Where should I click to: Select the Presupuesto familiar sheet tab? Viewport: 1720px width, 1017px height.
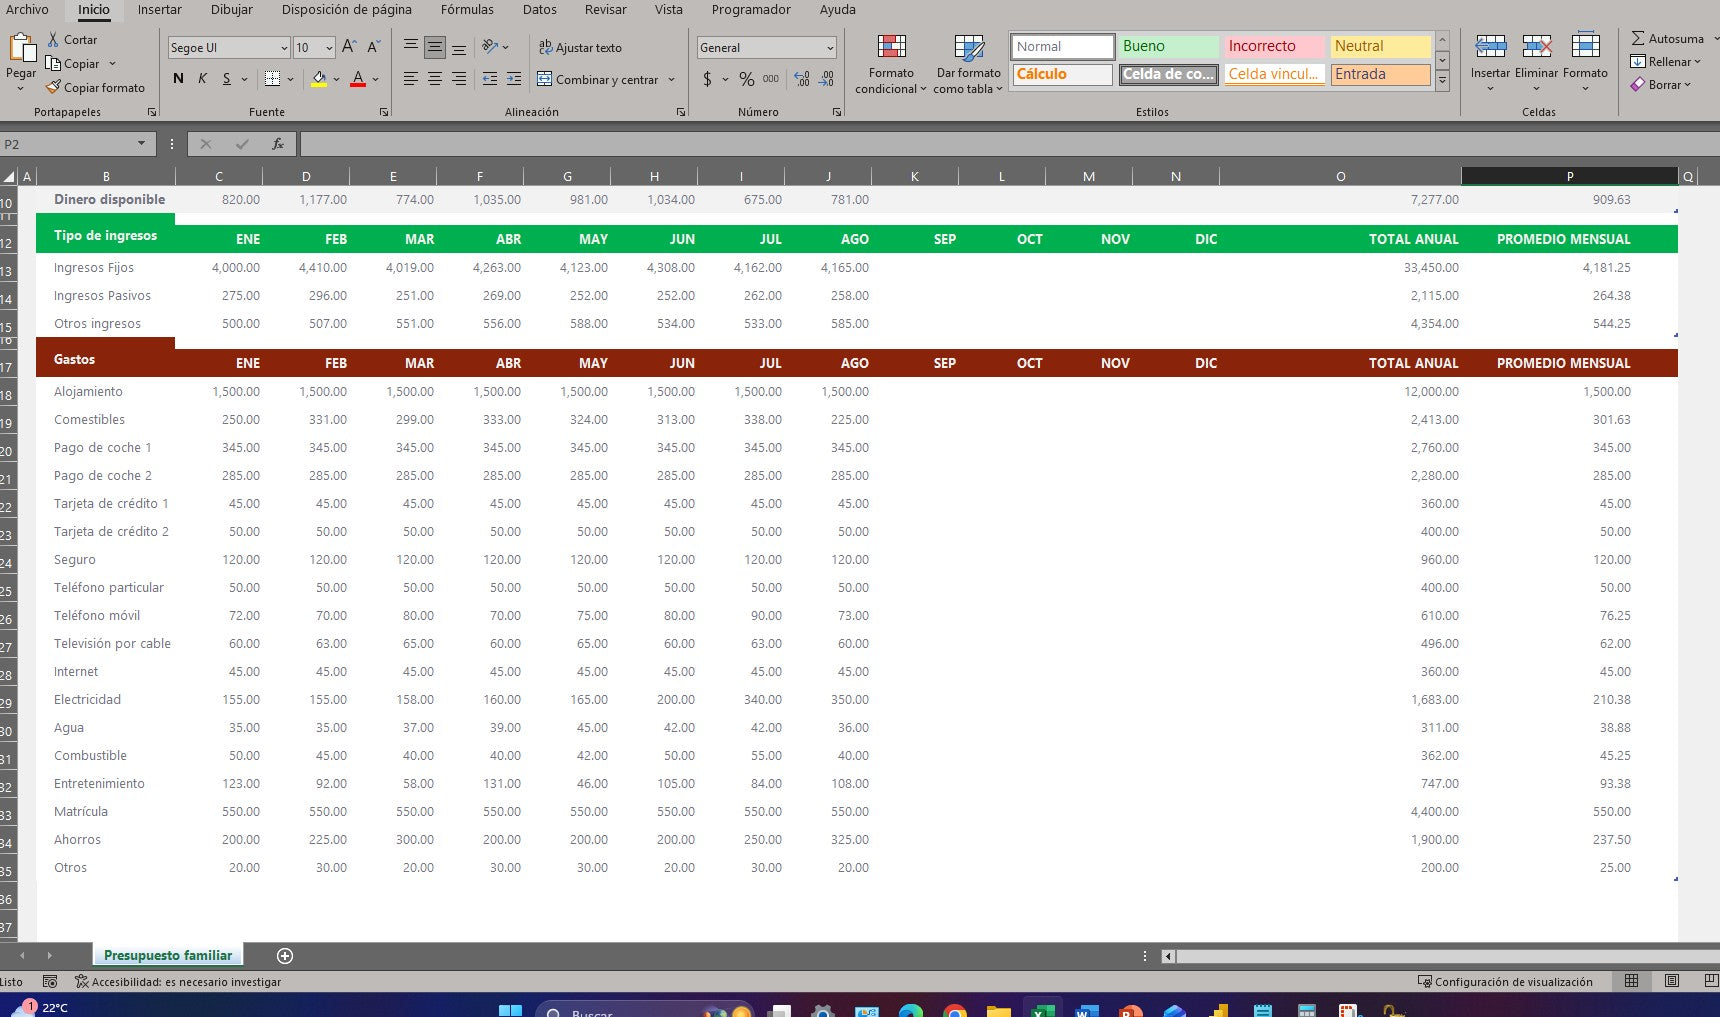pyautogui.click(x=168, y=955)
